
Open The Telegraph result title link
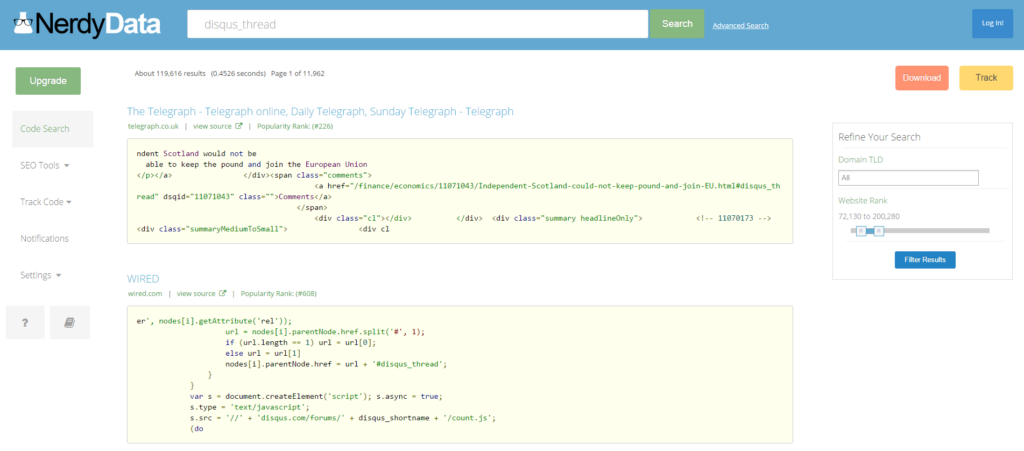tap(321, 112)
